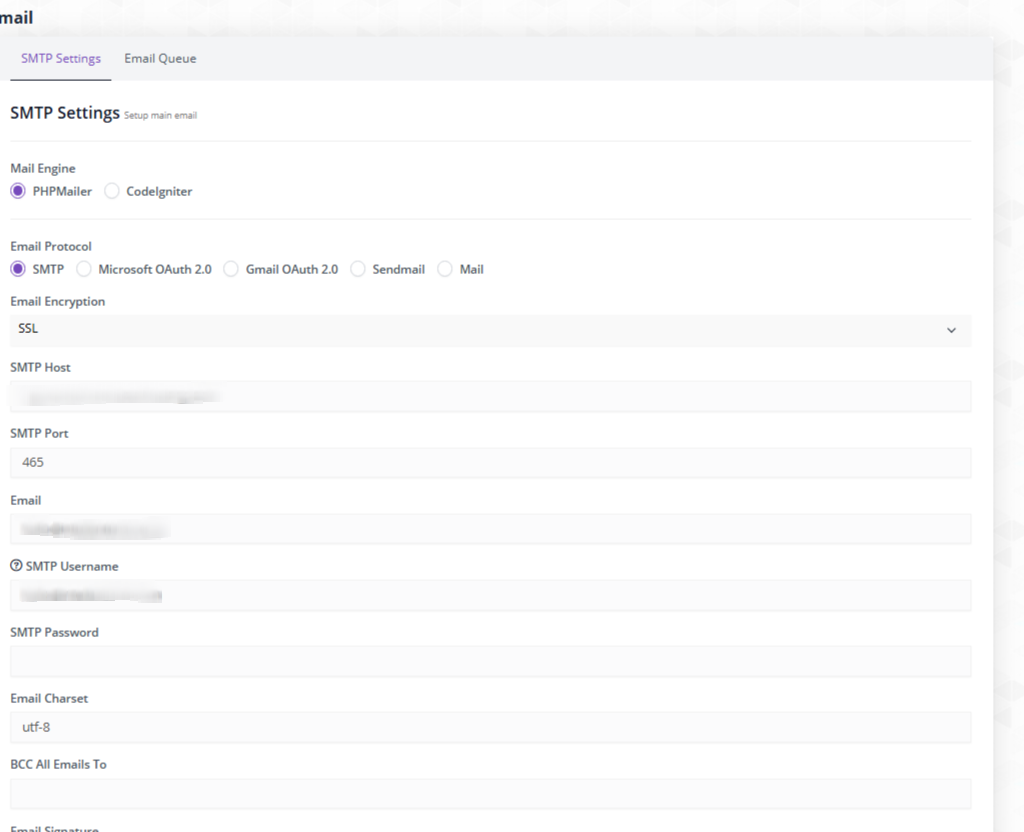Click the SMTP Settings section heading
The height and width of the screenshot is (832, 1024).
[65, 113]
